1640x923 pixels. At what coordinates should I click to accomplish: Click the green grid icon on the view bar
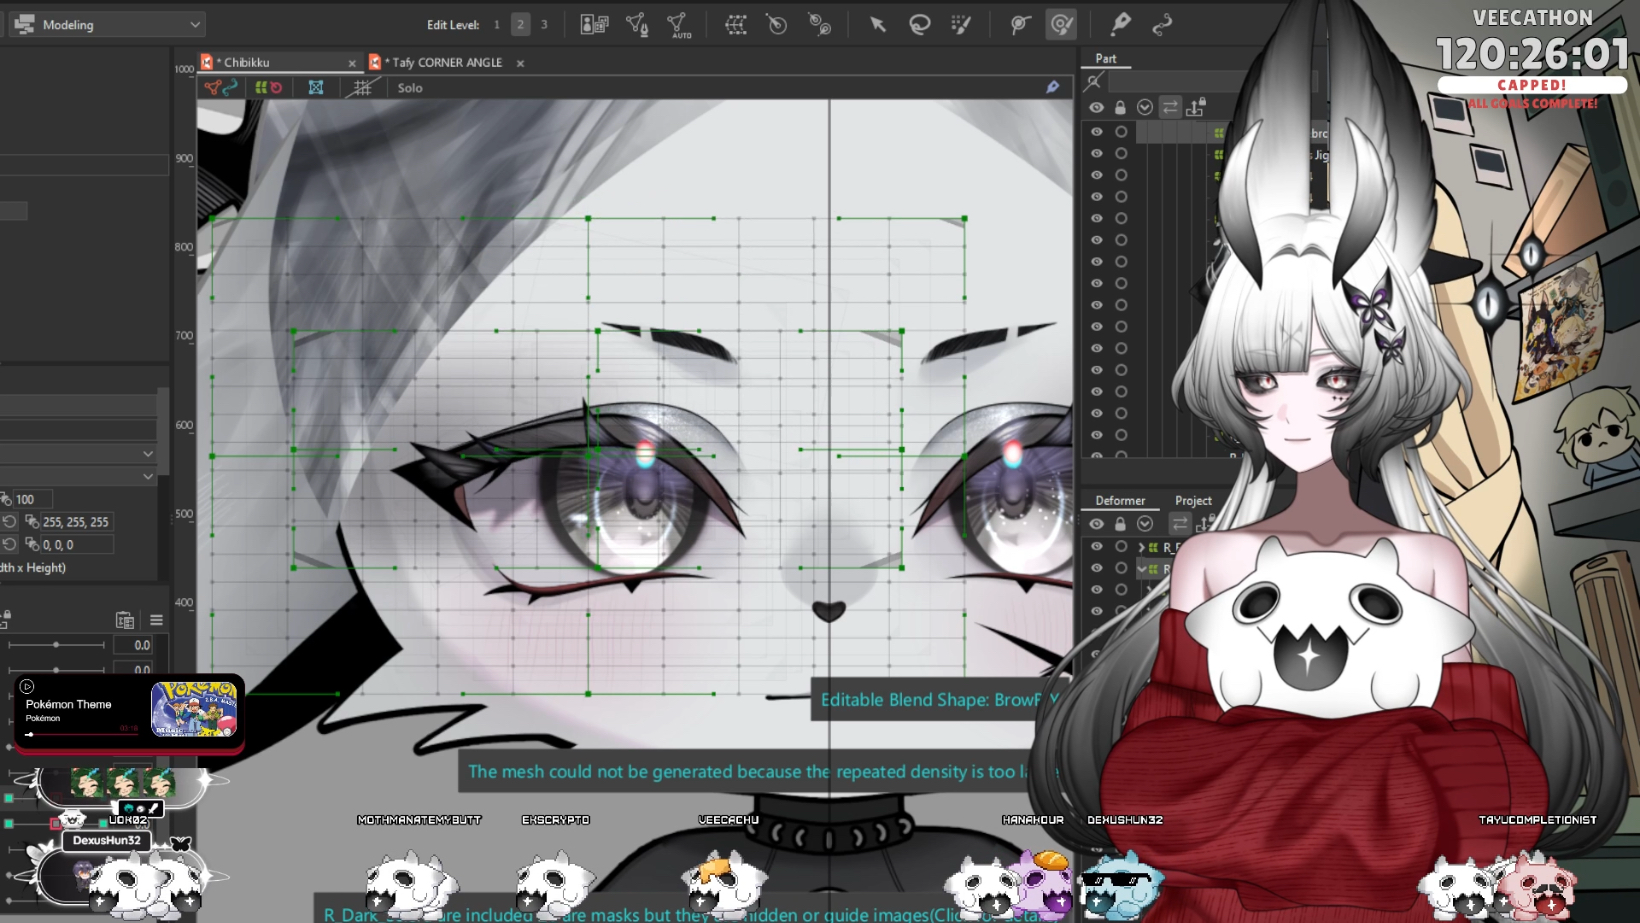pos(261,88)
